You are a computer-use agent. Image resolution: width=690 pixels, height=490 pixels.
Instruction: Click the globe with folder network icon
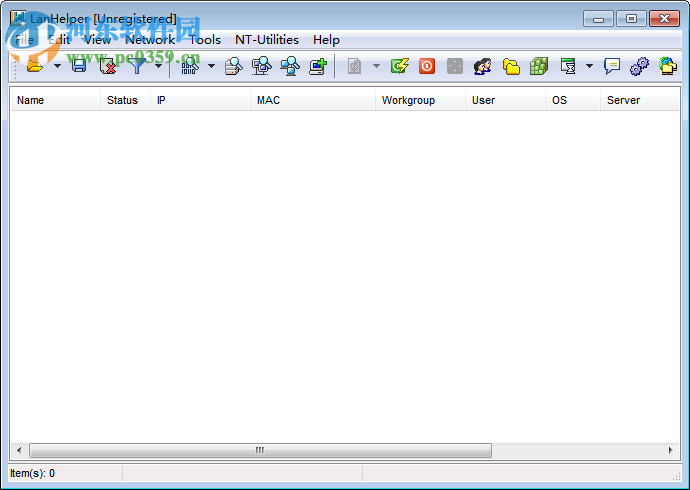(668, 66)
